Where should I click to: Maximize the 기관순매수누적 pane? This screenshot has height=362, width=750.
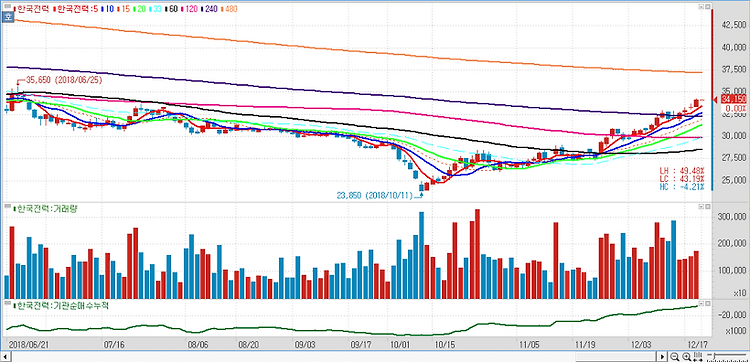[x=701, y=304]
